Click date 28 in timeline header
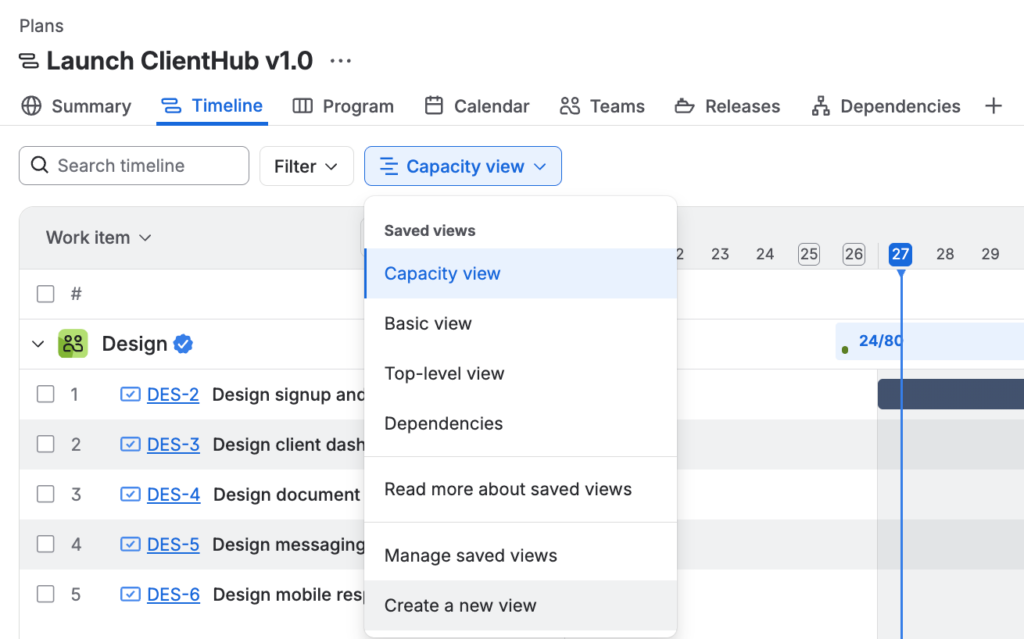1024x639 pixels. (945, 254)
